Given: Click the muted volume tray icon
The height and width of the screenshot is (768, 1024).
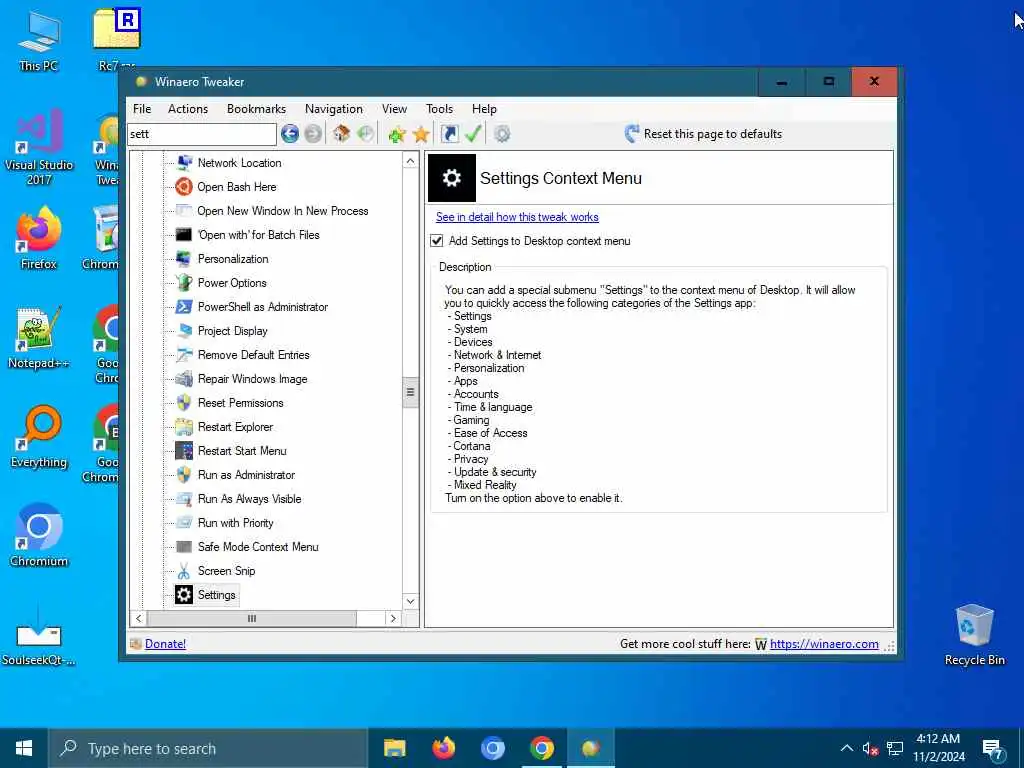Looking at the screenshot, I should click(870, 748).
